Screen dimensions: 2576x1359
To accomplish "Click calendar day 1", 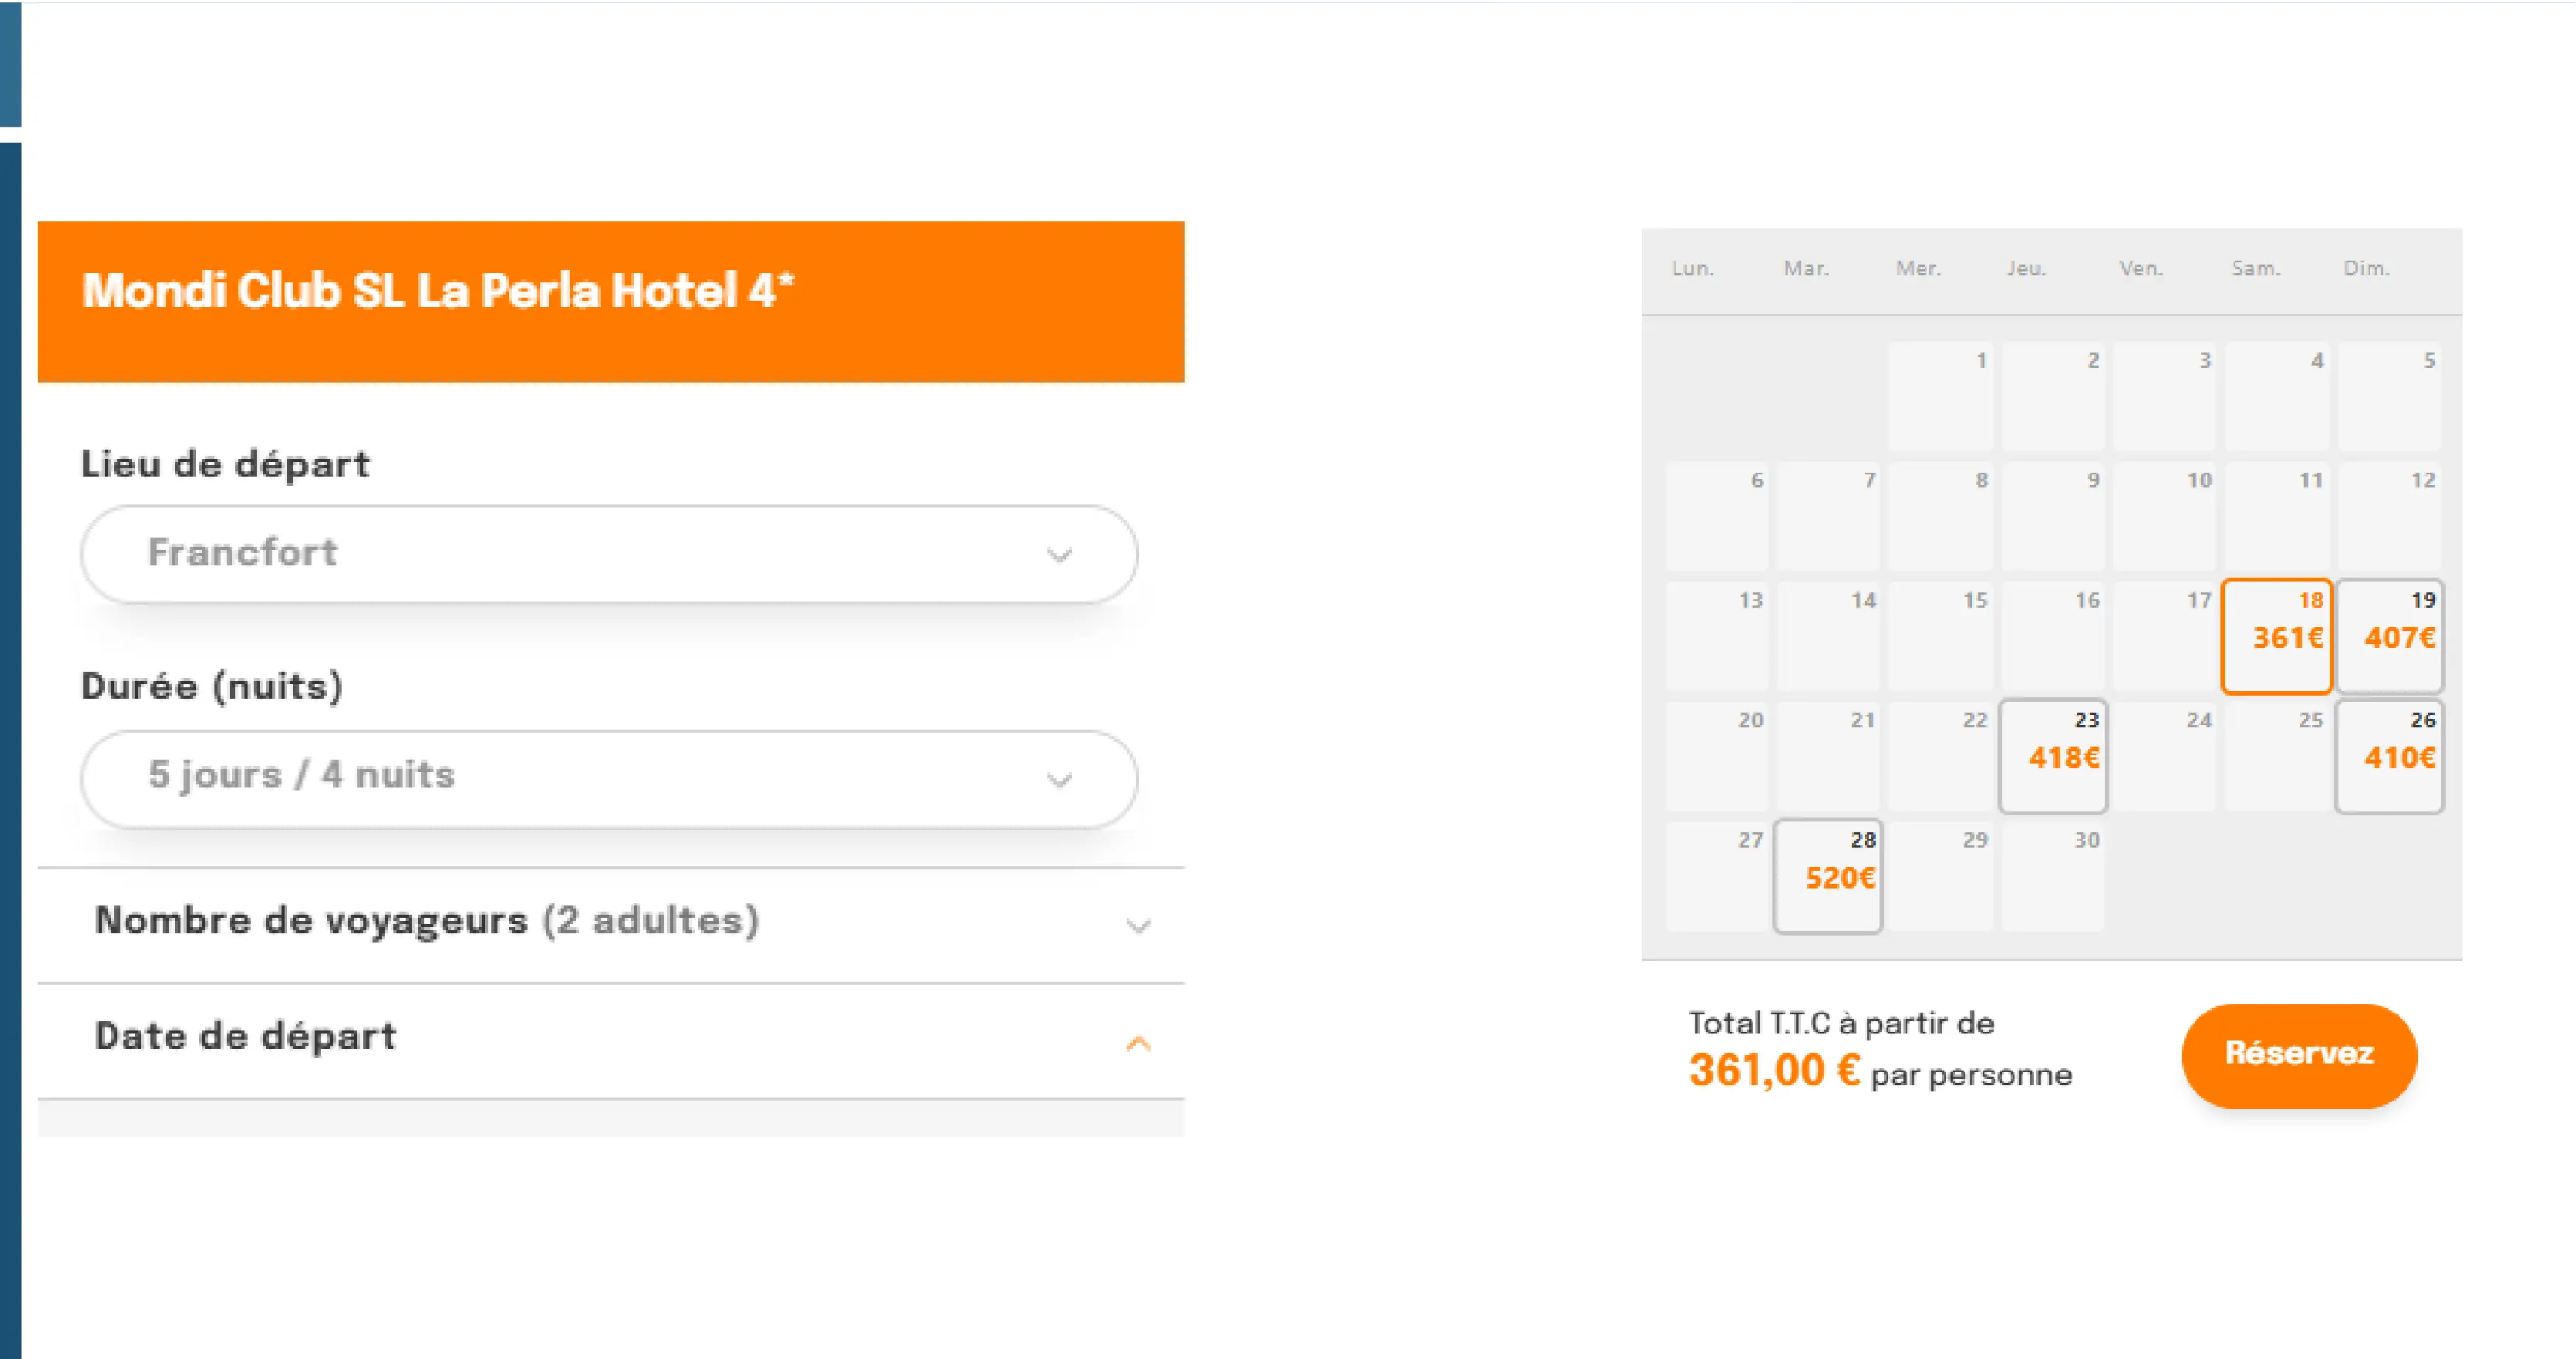I will pyautogui.click(x=1940, y=396).
